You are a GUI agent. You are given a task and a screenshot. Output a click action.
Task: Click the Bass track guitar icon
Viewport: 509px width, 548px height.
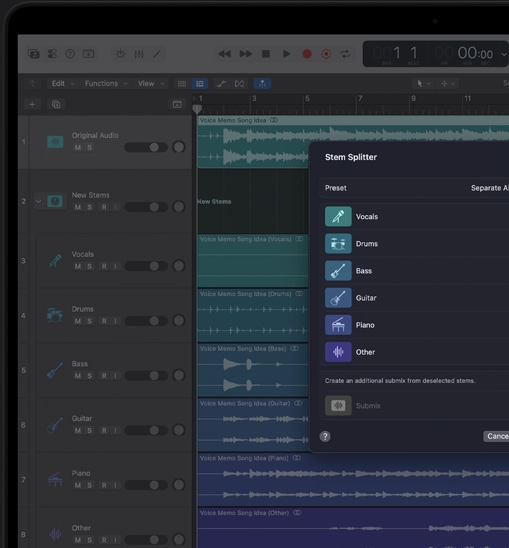pos(55,370)
